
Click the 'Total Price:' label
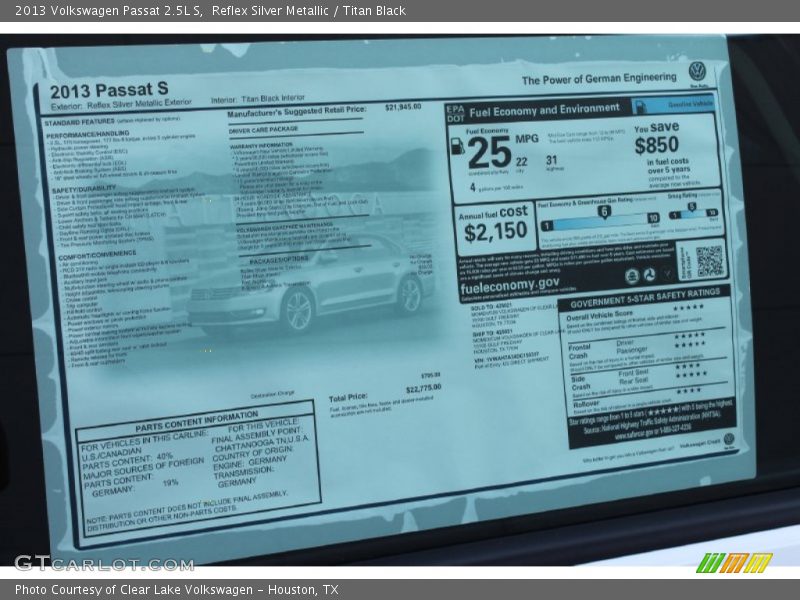tap(348, 396)
